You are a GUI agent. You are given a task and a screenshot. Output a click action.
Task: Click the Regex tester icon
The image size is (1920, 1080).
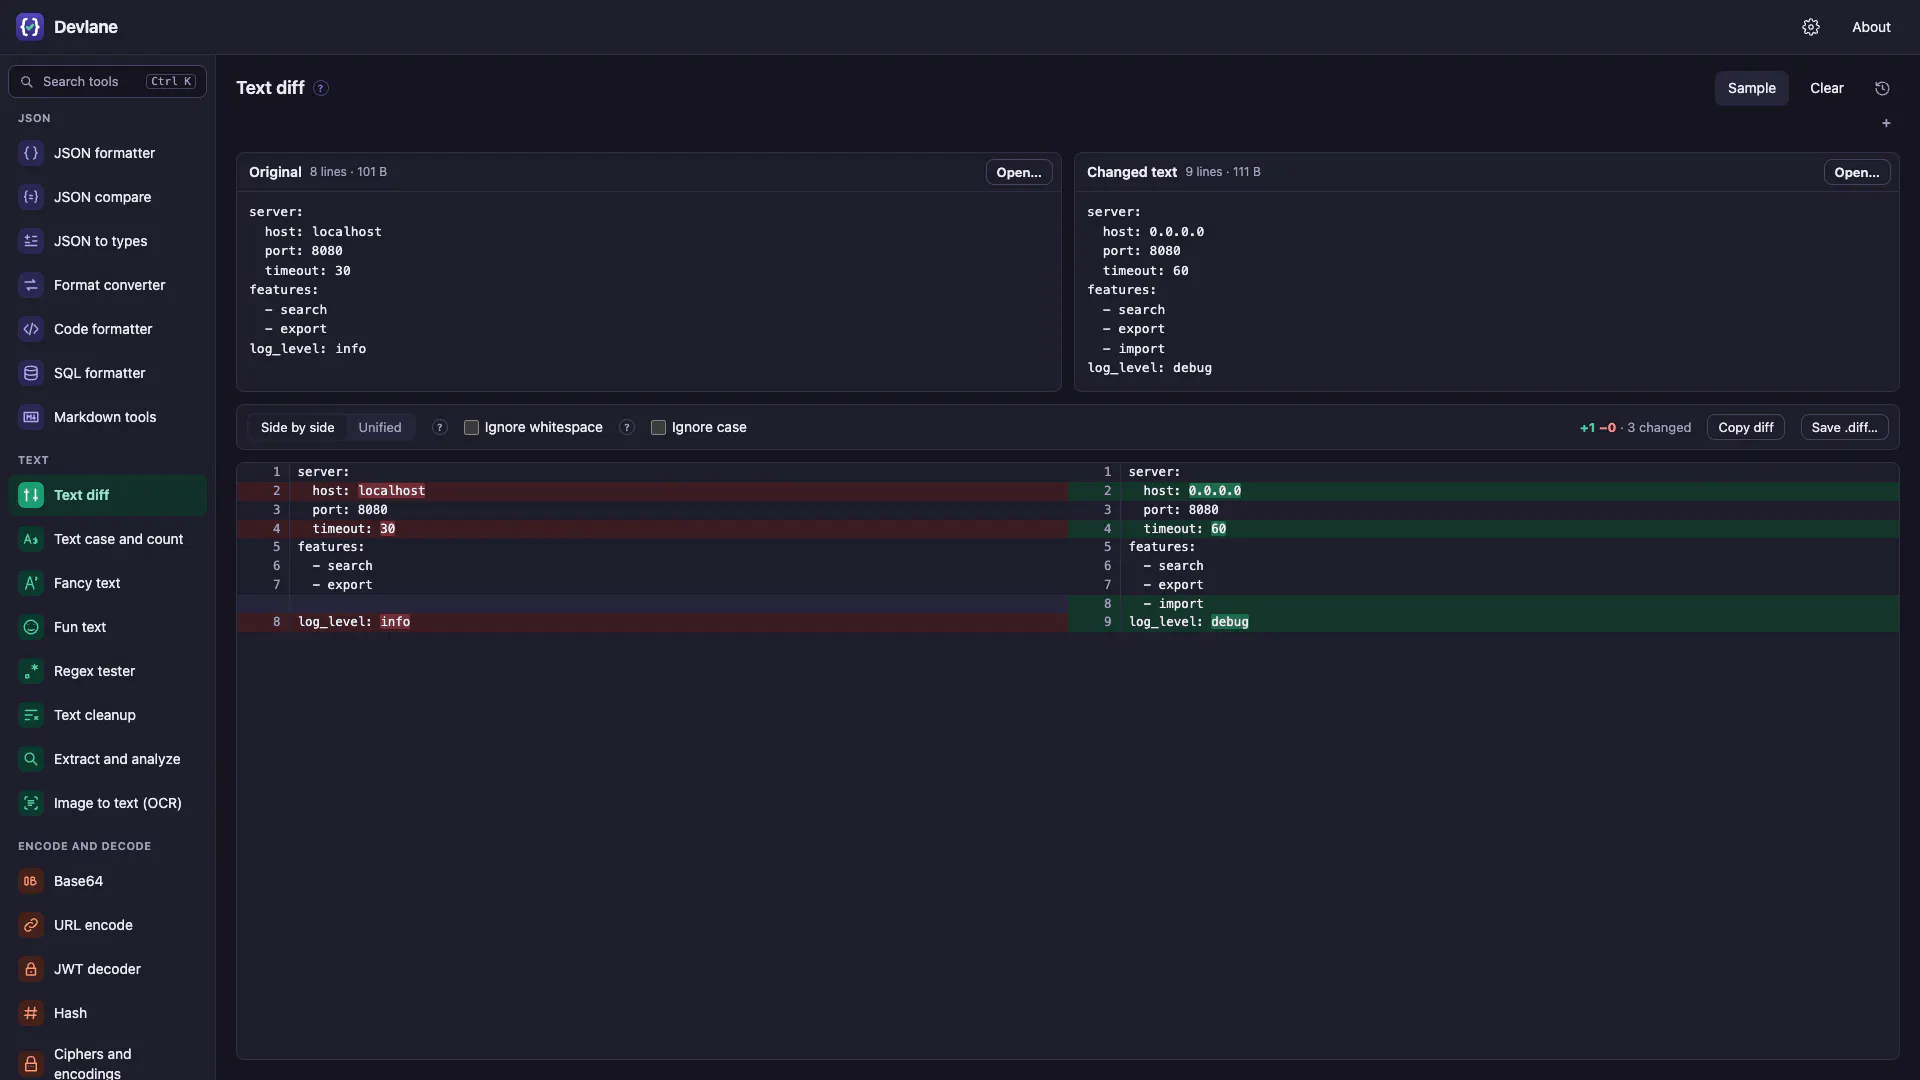[31, 671]
